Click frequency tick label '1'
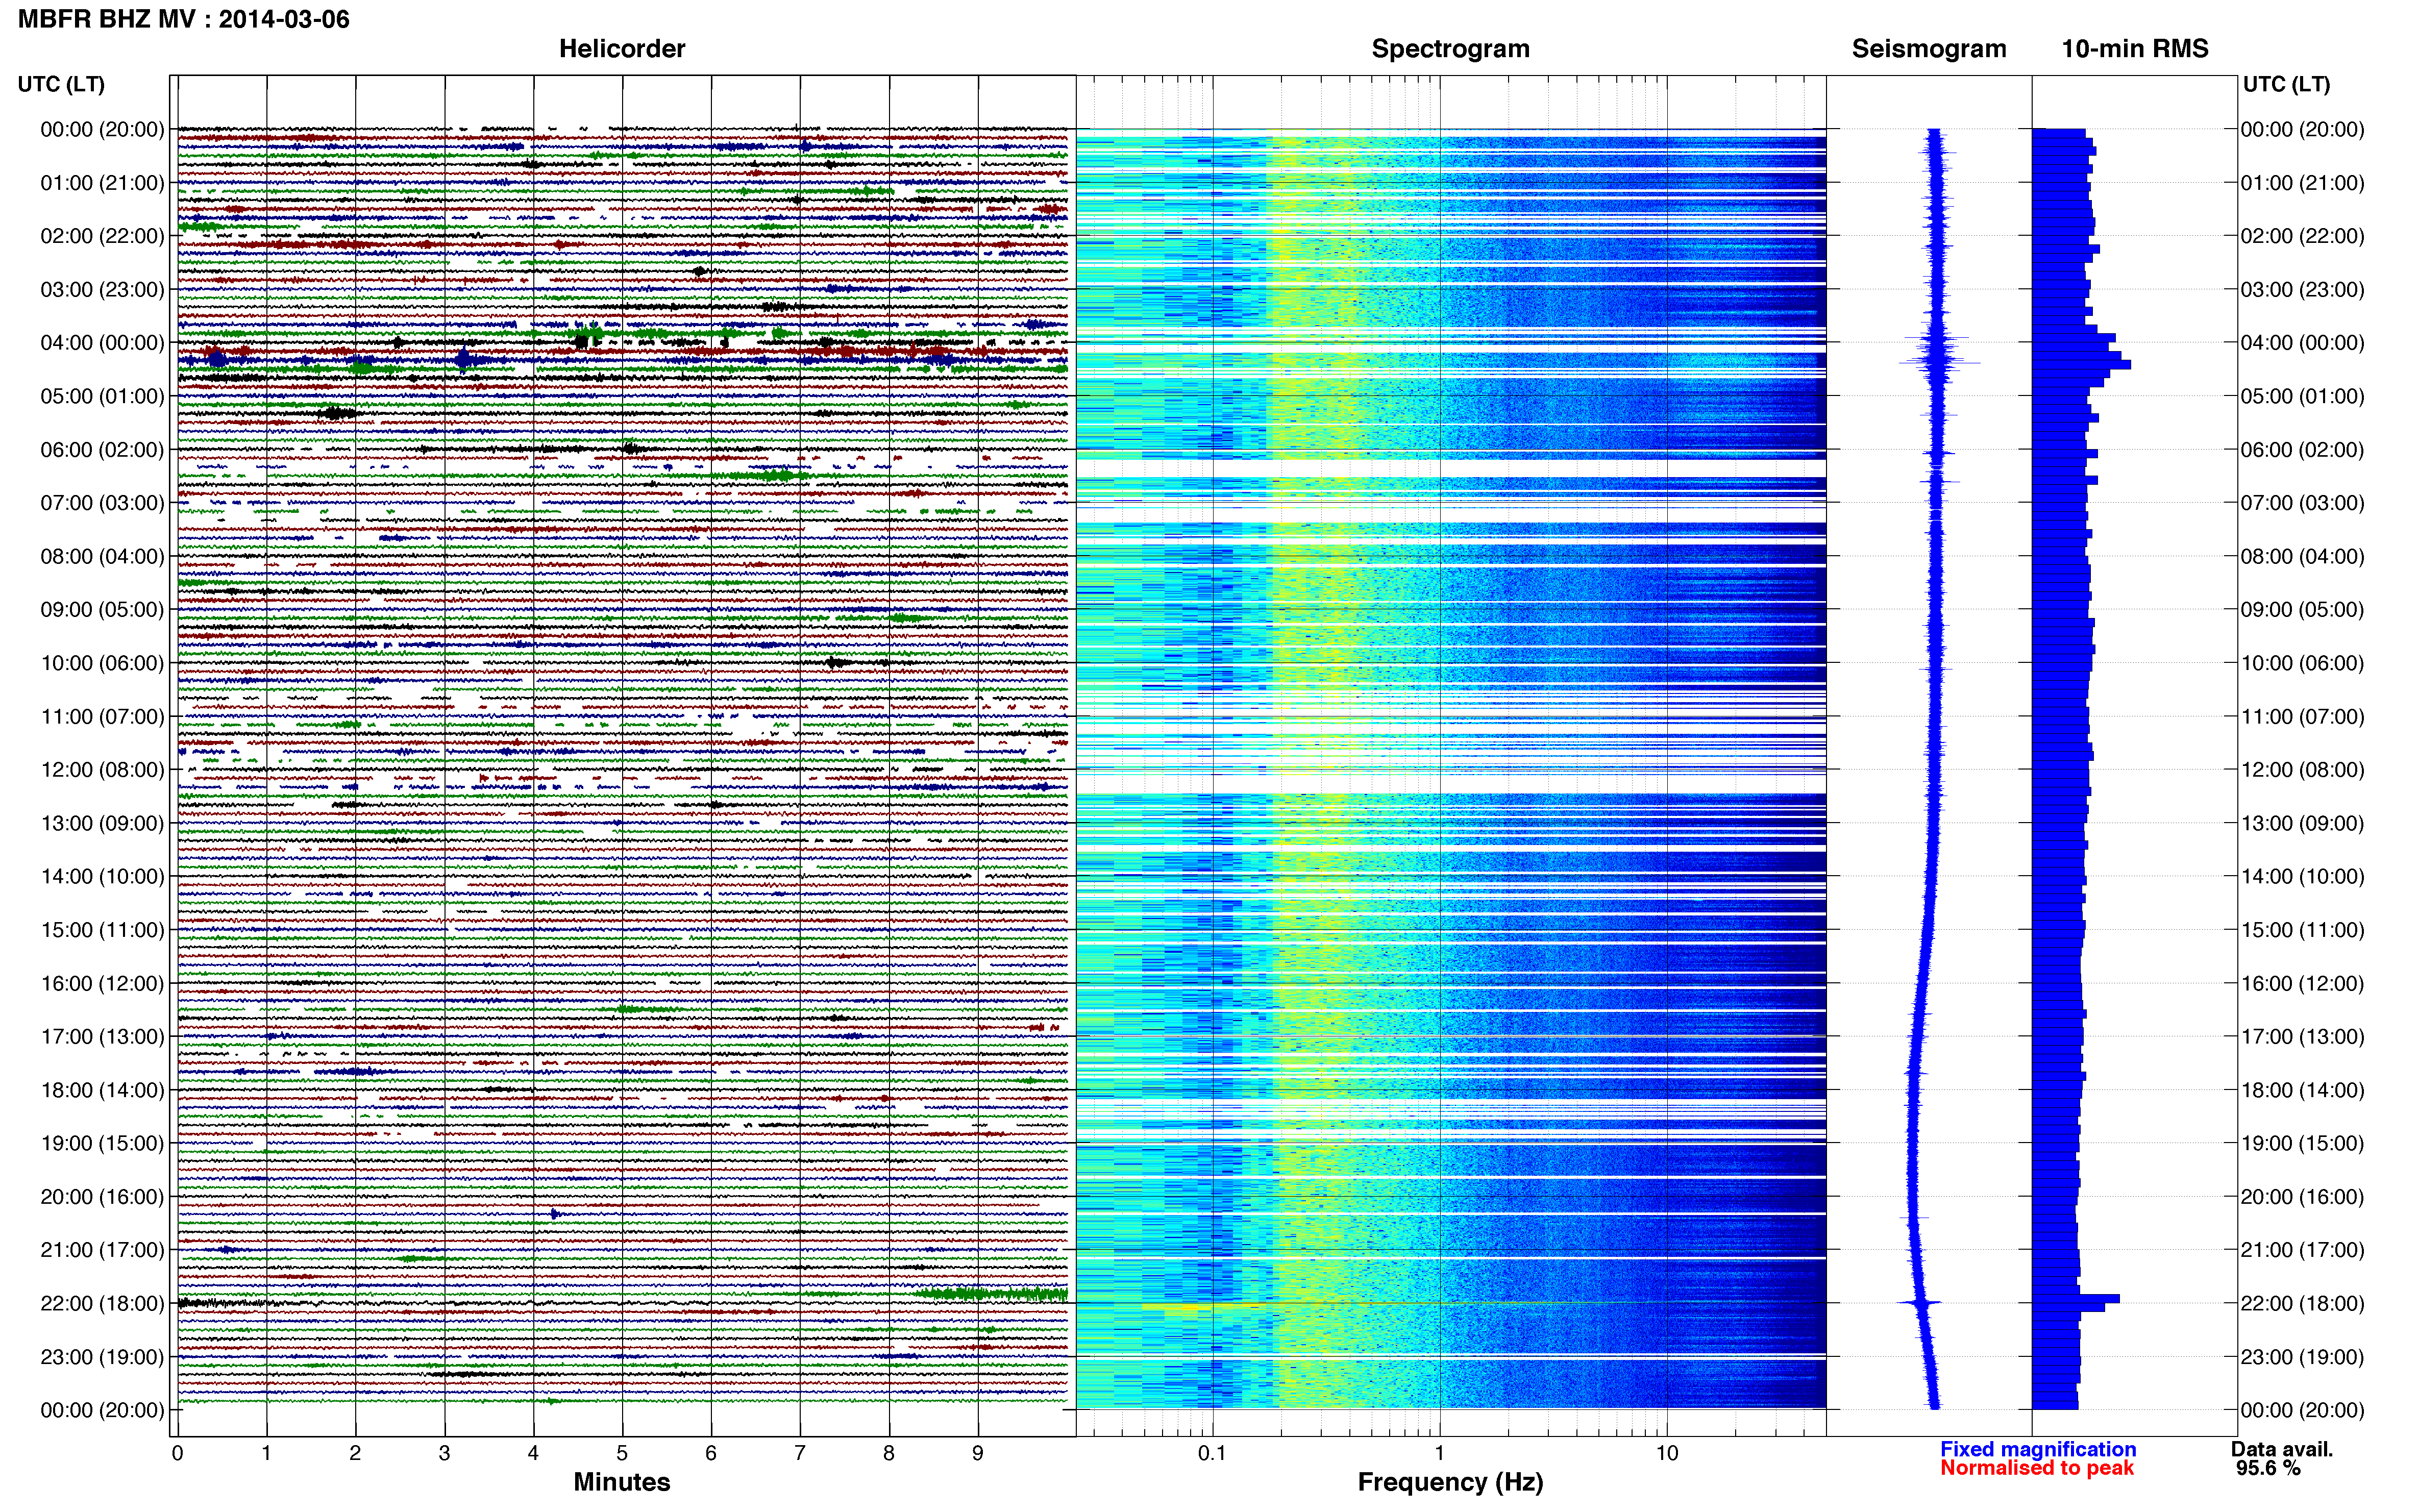This screenshot has height=1512, width=2419. point(1439,1453)
